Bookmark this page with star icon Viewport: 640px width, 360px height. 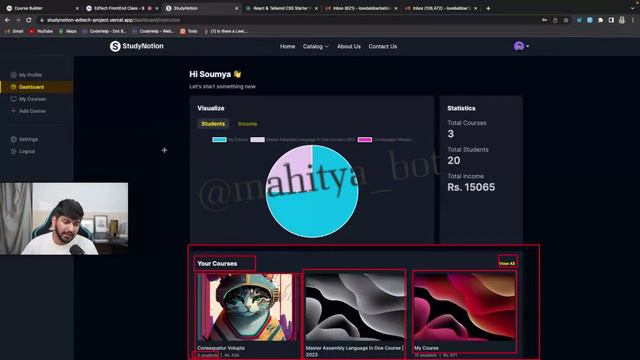tap(566, 20)
